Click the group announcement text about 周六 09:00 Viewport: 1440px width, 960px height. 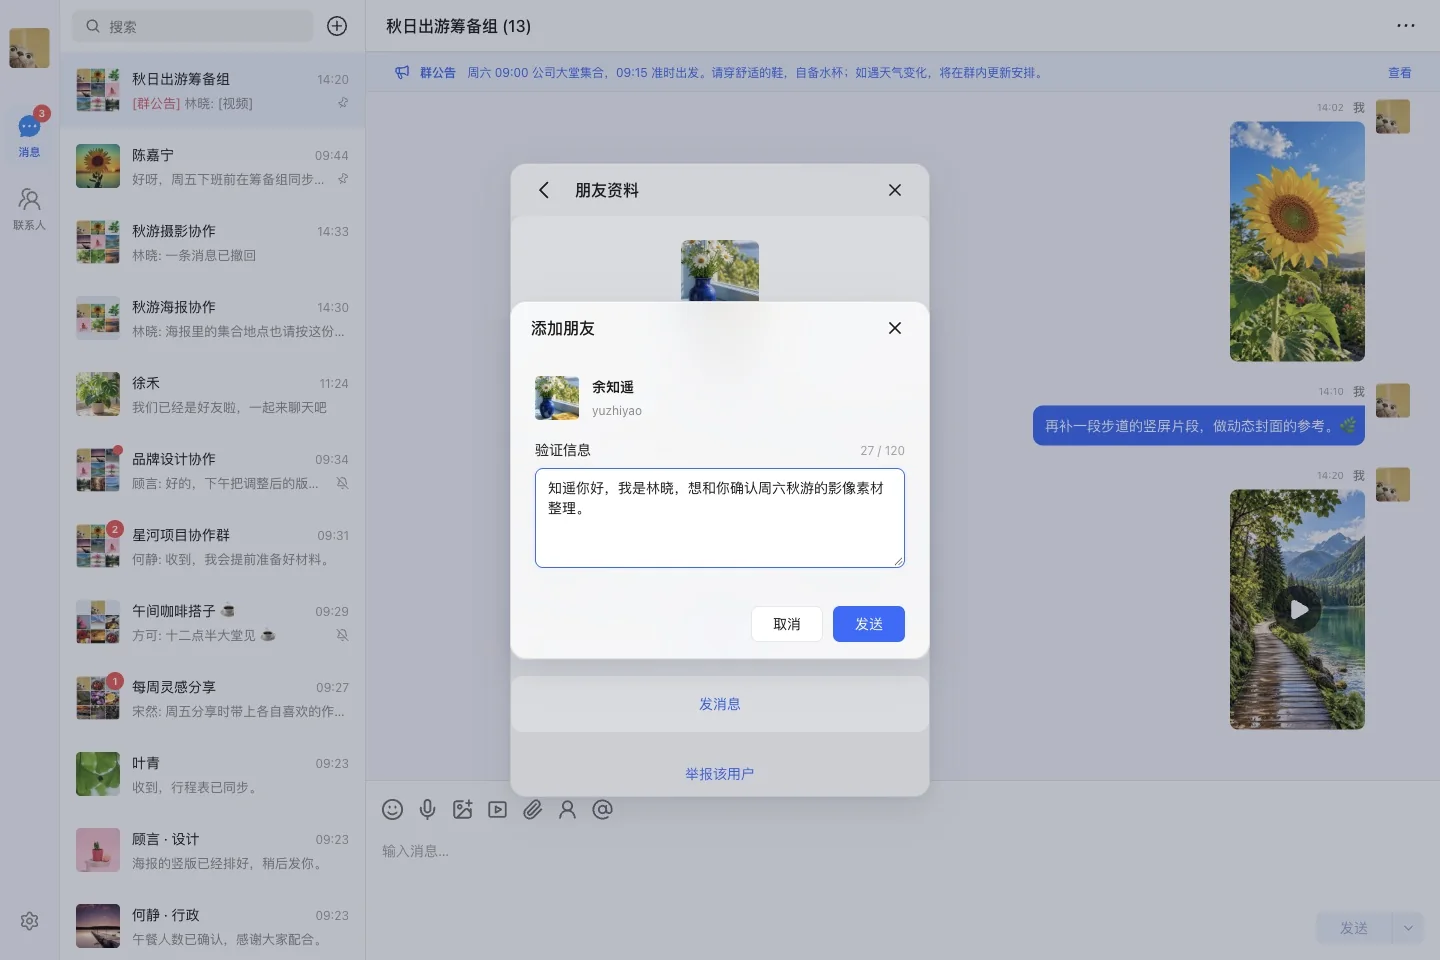(756, 73)
